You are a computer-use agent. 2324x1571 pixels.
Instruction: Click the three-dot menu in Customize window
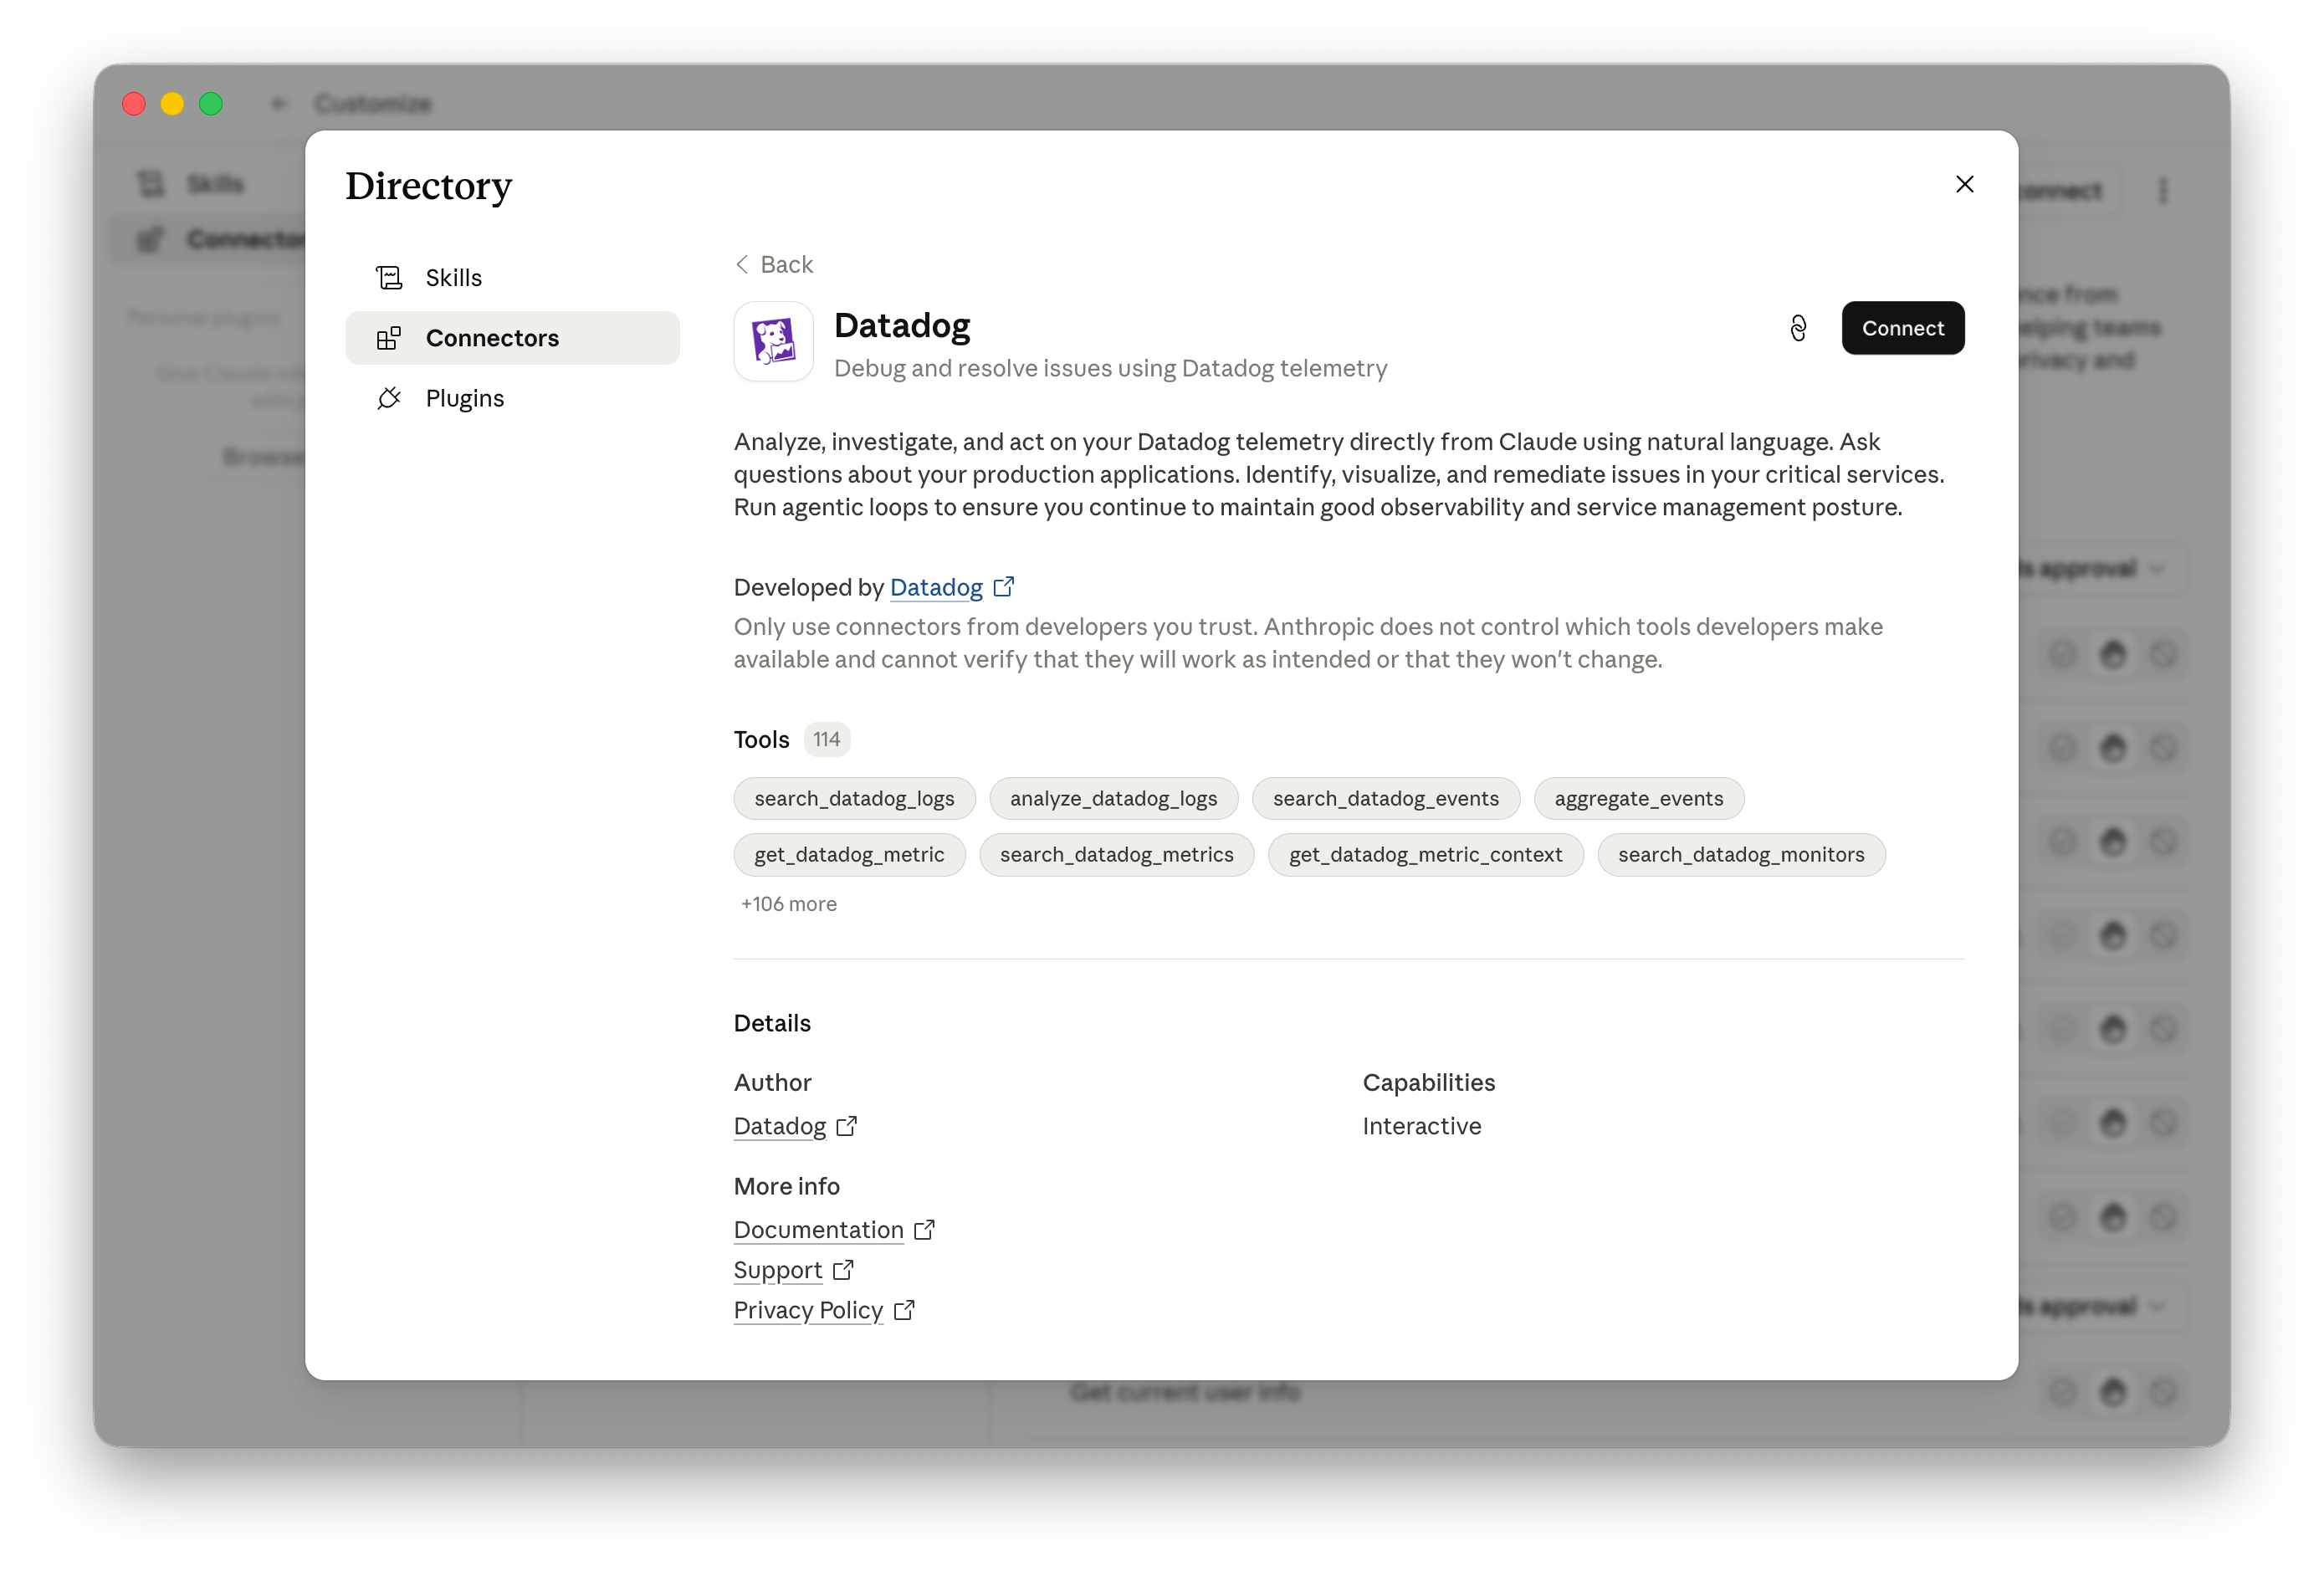click(x=2162, y=190)
